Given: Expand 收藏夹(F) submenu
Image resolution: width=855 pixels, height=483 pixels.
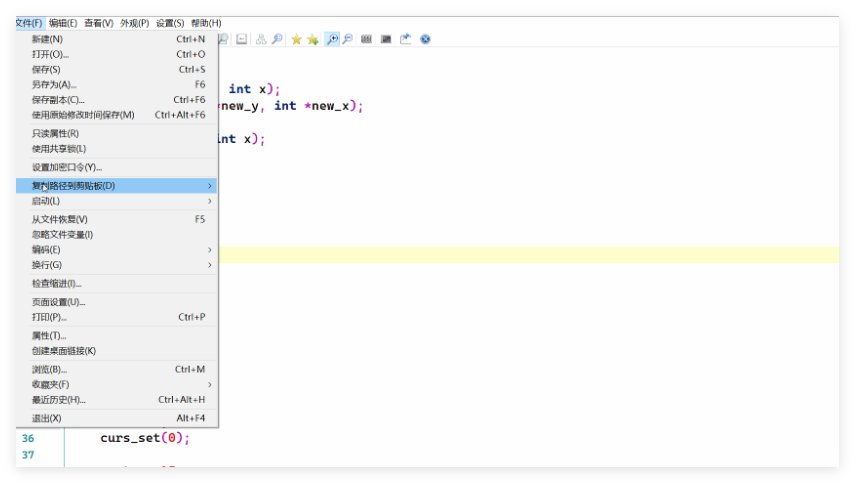Looking at the screenshot, I should [x=117, y=385].
